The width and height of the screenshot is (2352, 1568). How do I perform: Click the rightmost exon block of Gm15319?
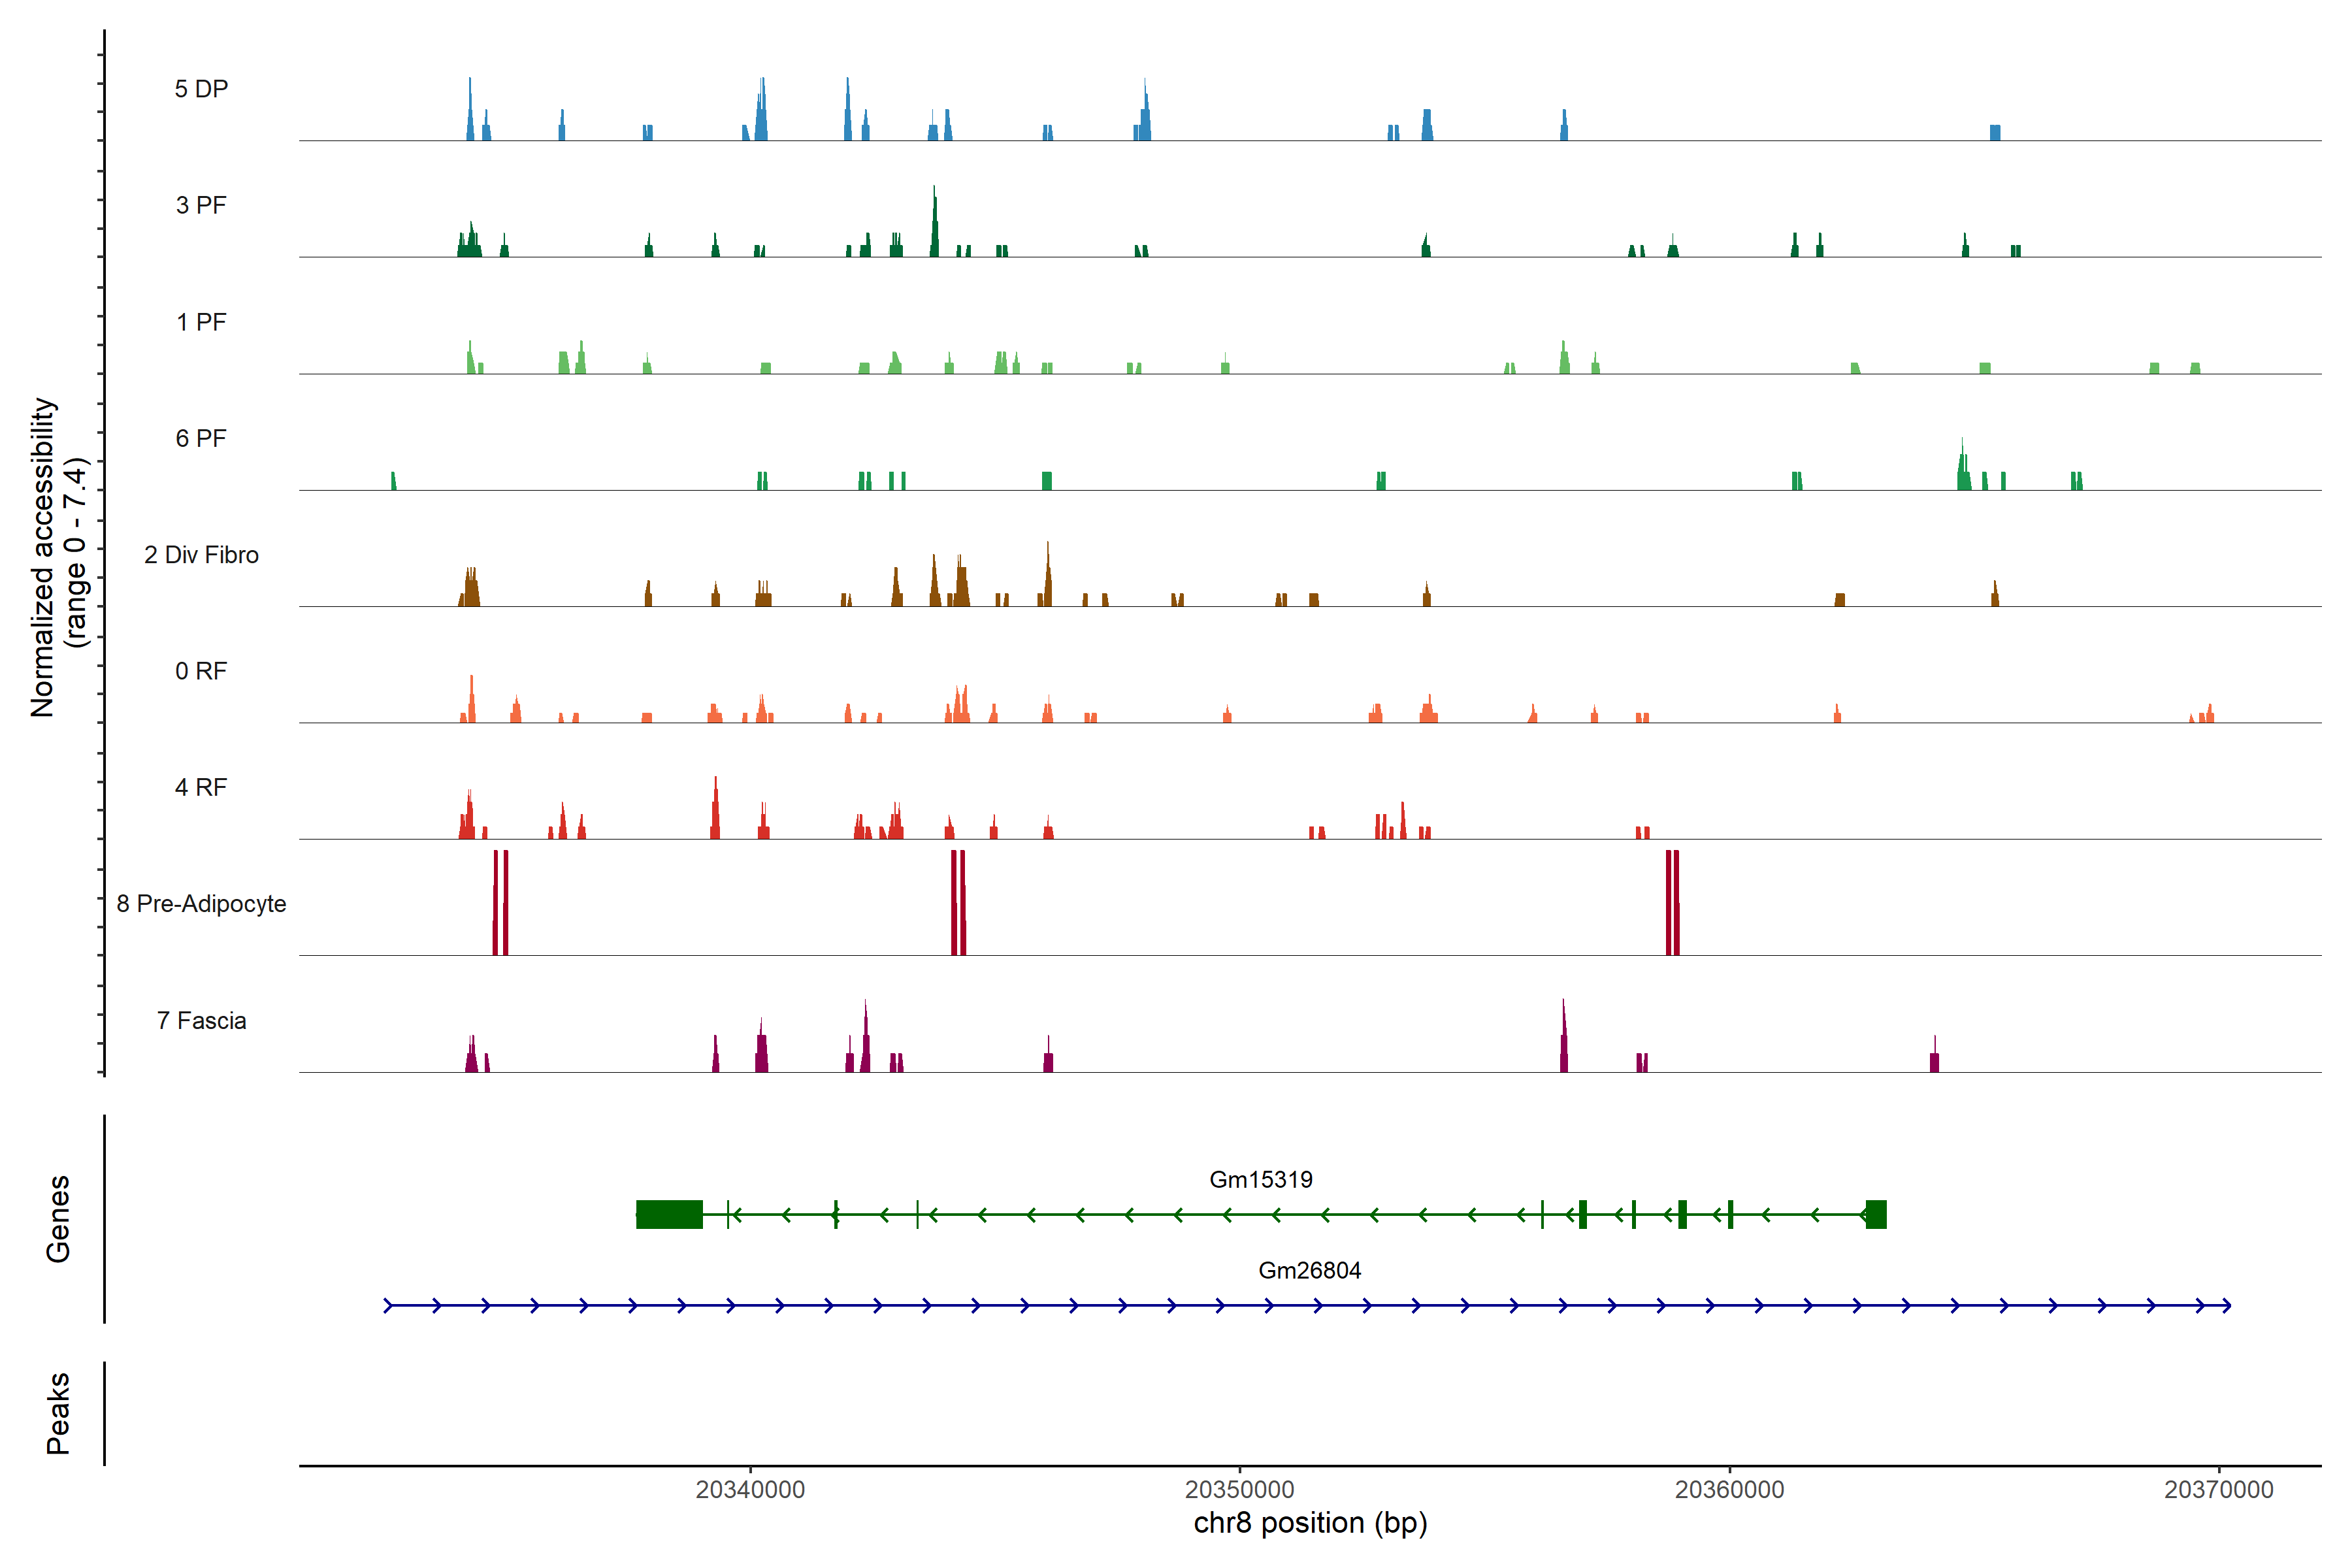point(1876,1214)
